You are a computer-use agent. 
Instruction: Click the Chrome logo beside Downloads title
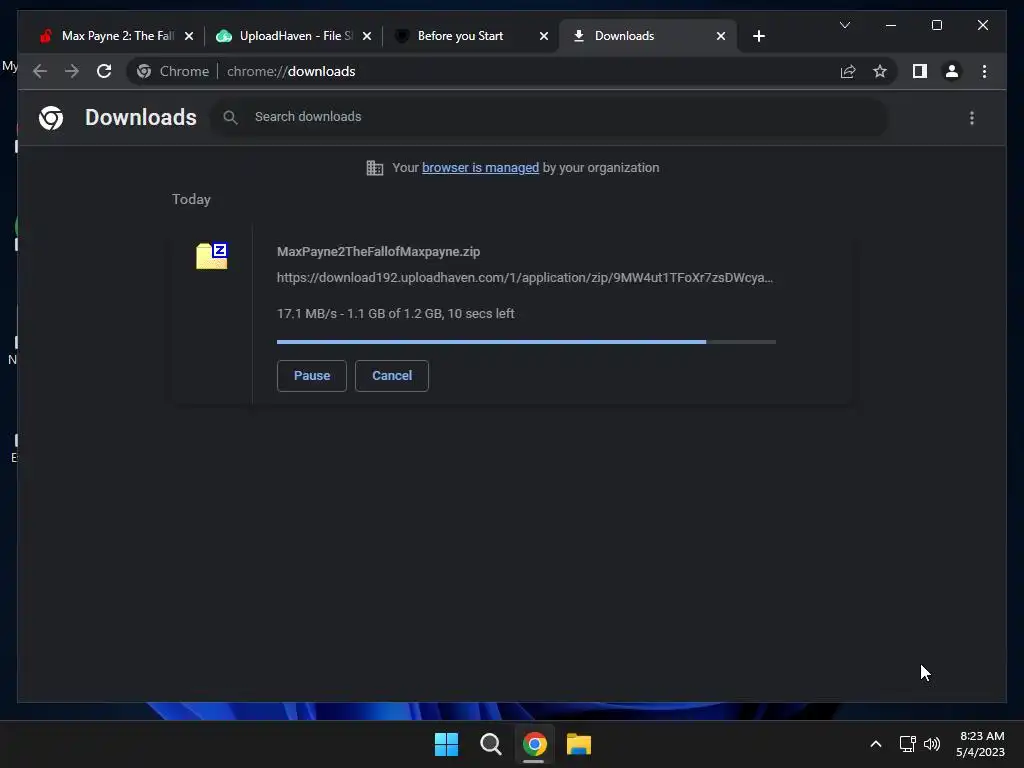pyautogui.click(x=51, y=118)
